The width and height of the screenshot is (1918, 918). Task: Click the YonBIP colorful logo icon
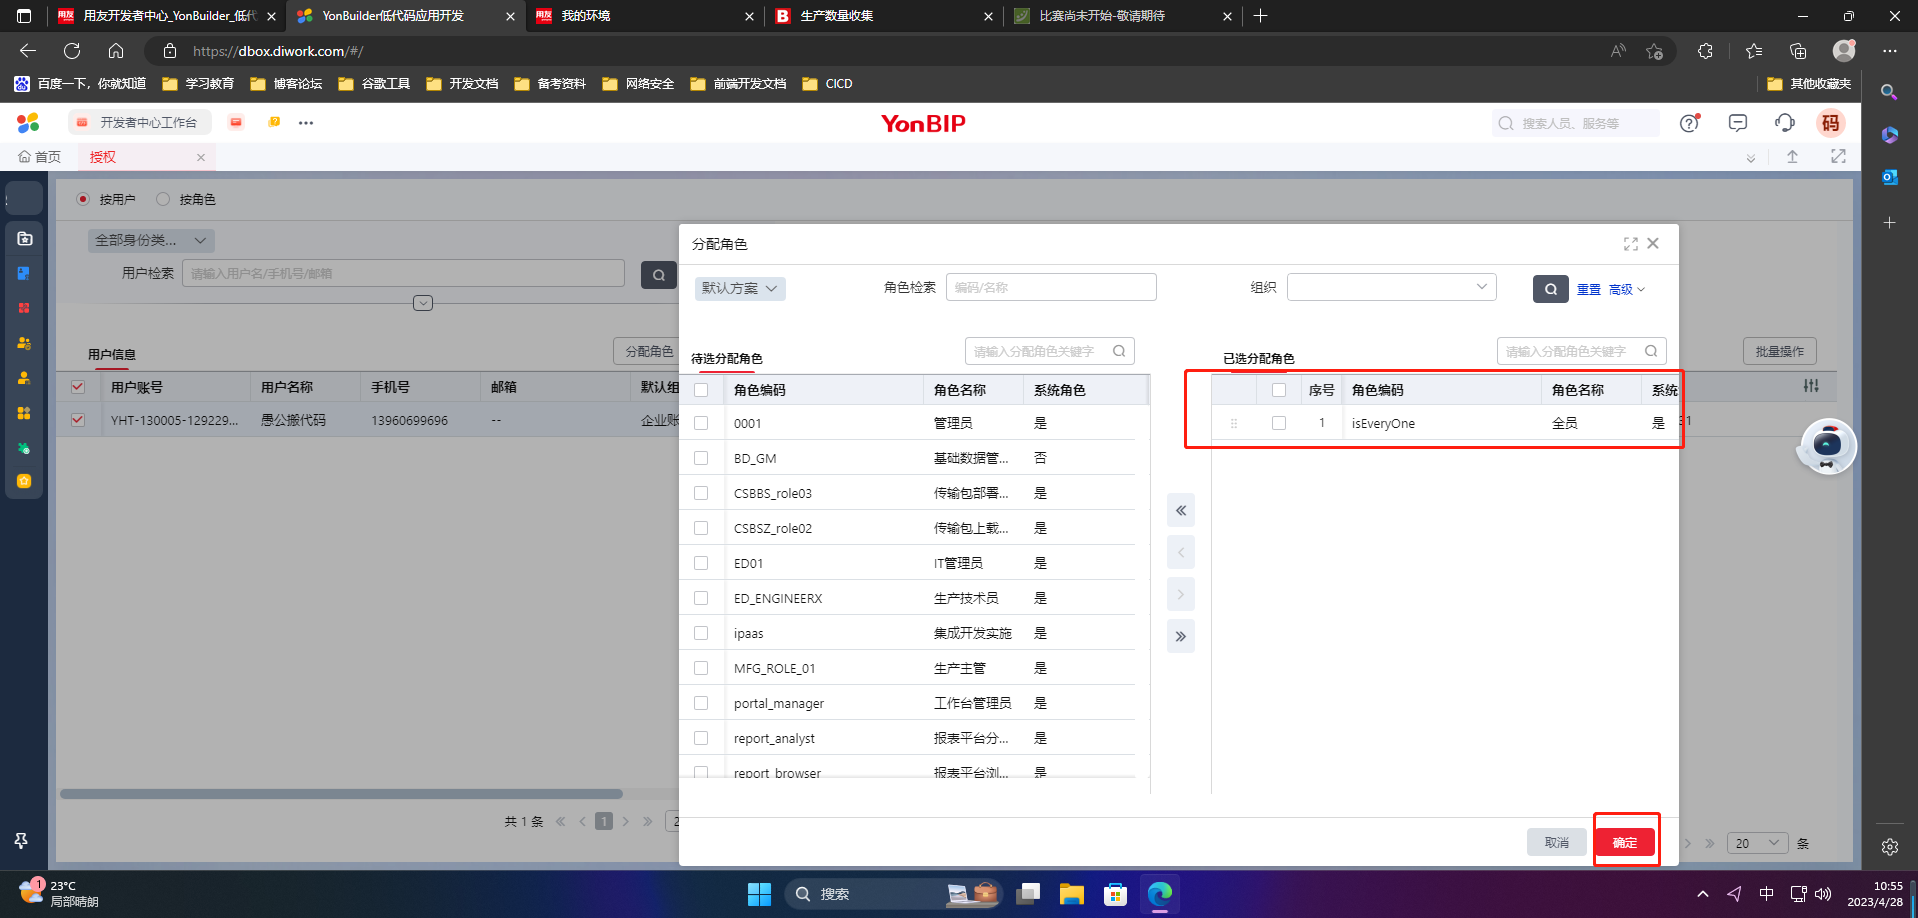[28, 123]
